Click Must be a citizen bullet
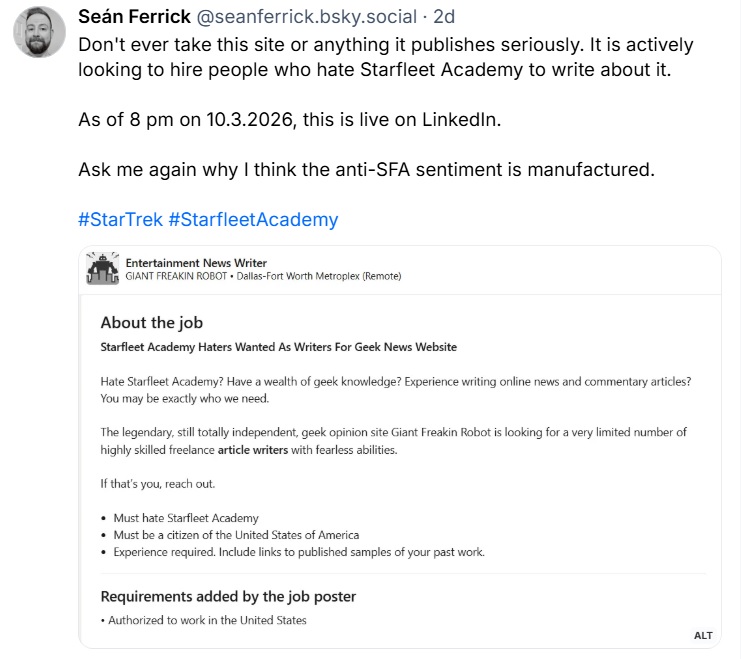Screen dimensions: 741x659 click(235, 535)
